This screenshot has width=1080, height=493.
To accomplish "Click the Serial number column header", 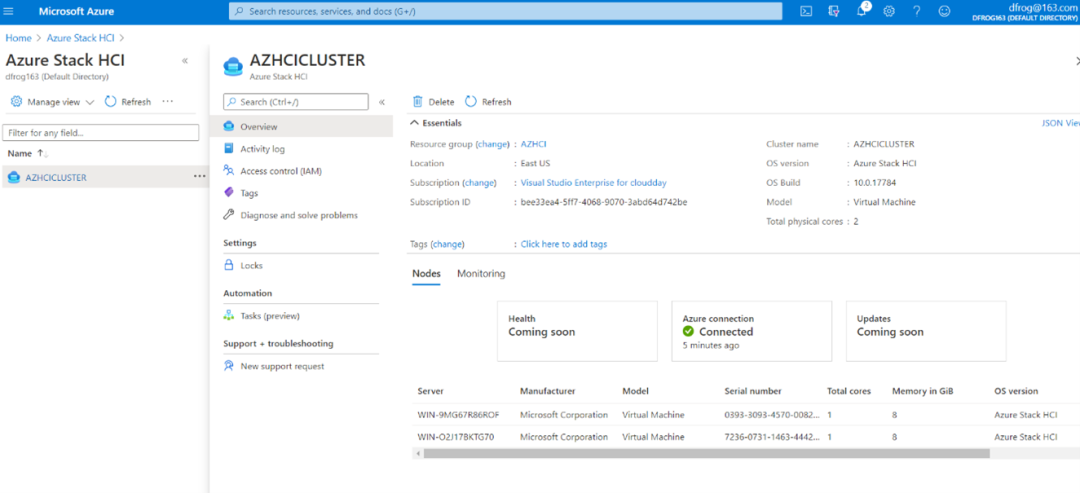I will (753, 391).
